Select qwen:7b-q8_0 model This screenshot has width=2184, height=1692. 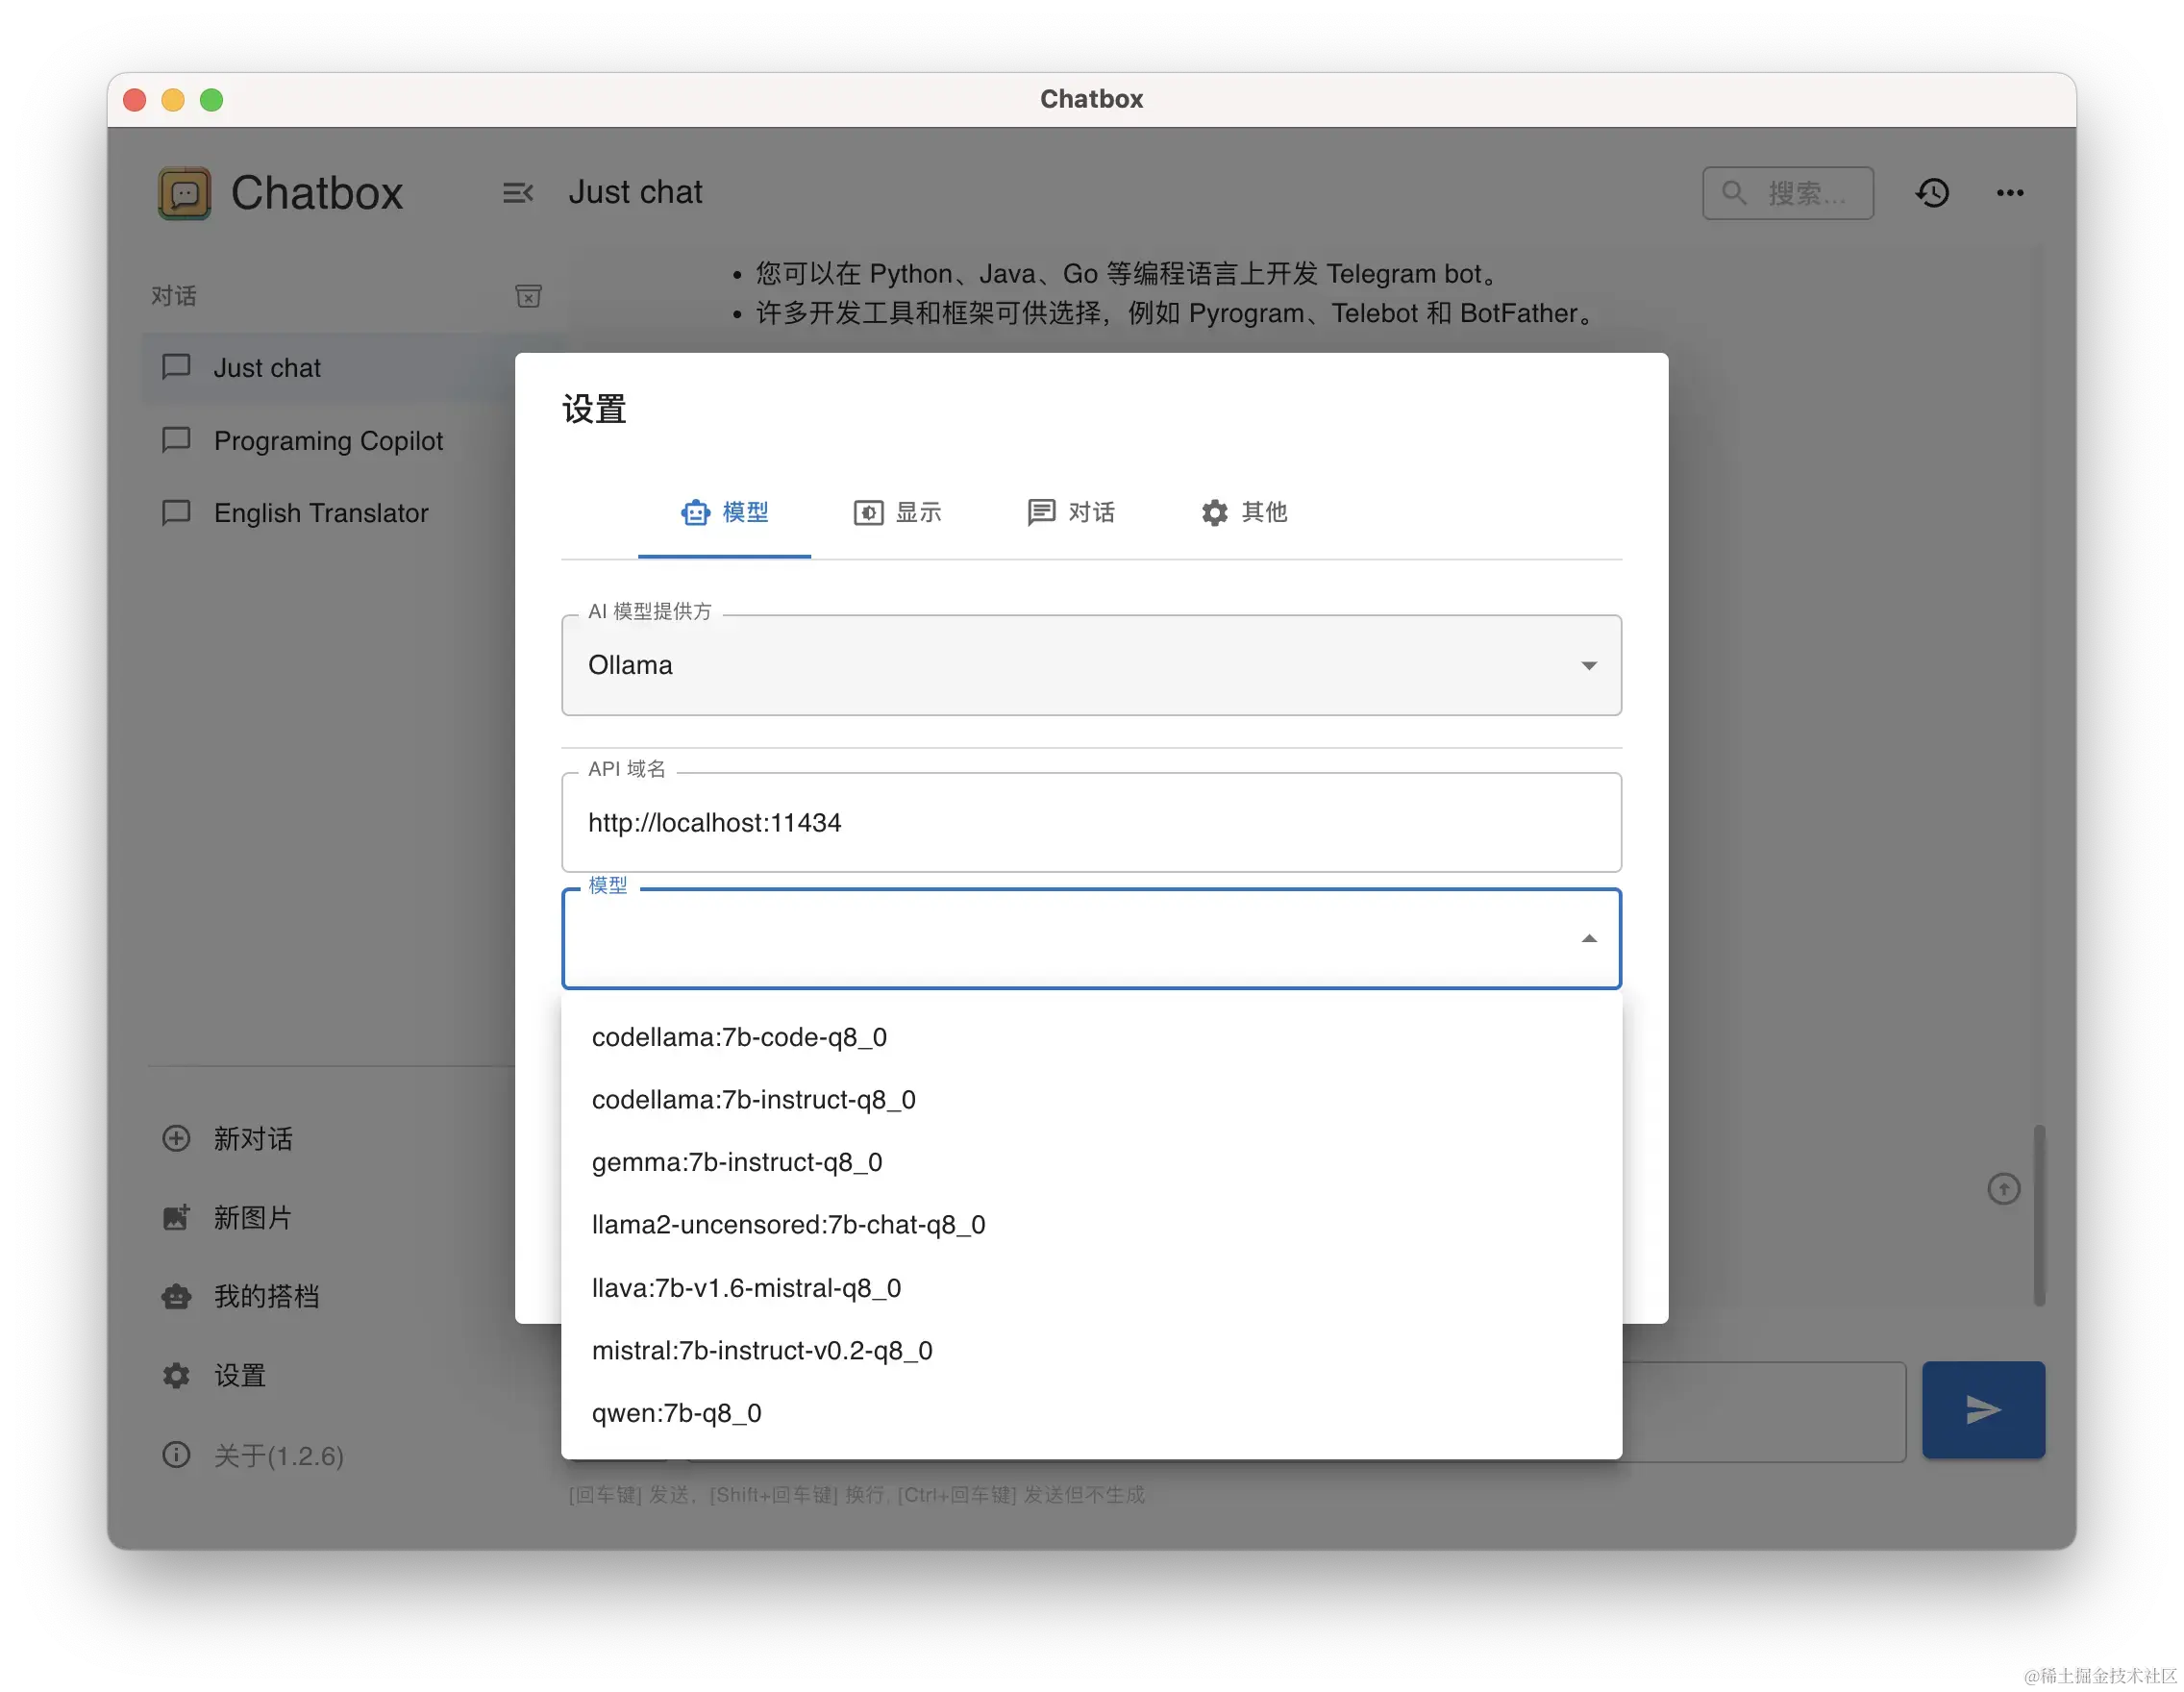1091,1412
